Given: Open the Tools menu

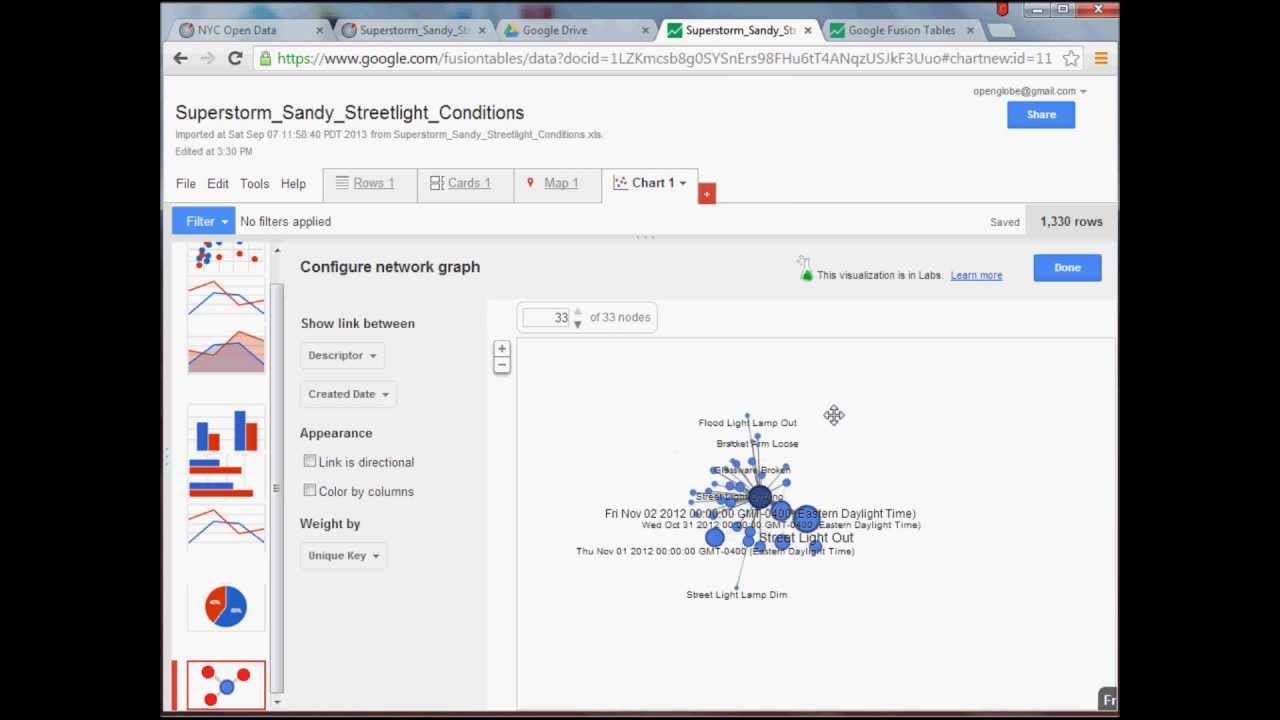Looking at the screenshot, I should [x=254, y=184].
